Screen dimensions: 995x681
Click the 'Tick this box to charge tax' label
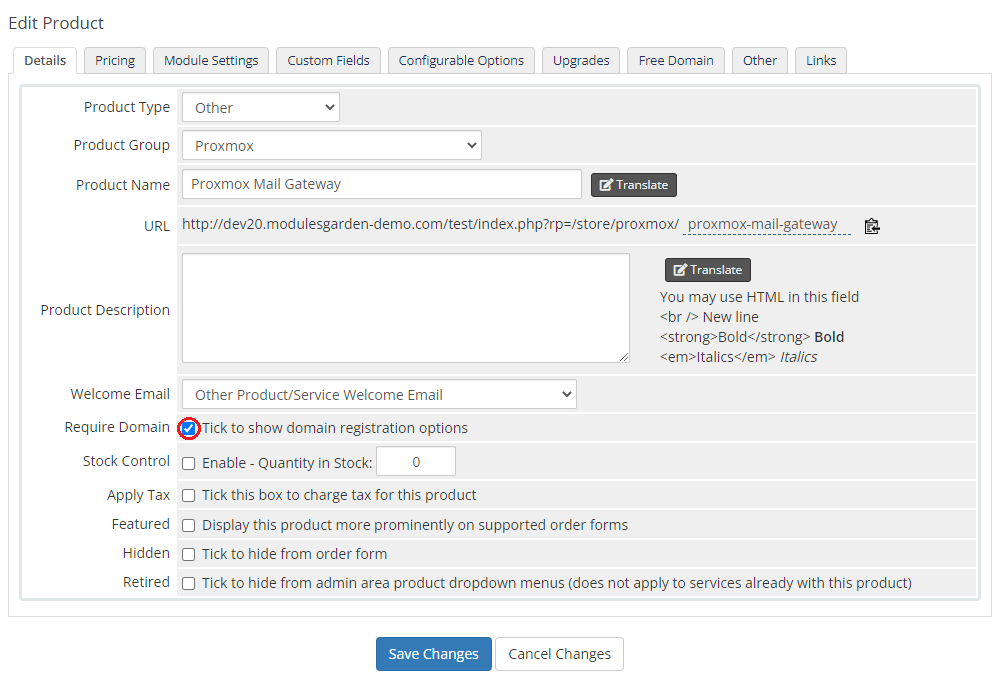click(x=339, y=495)
